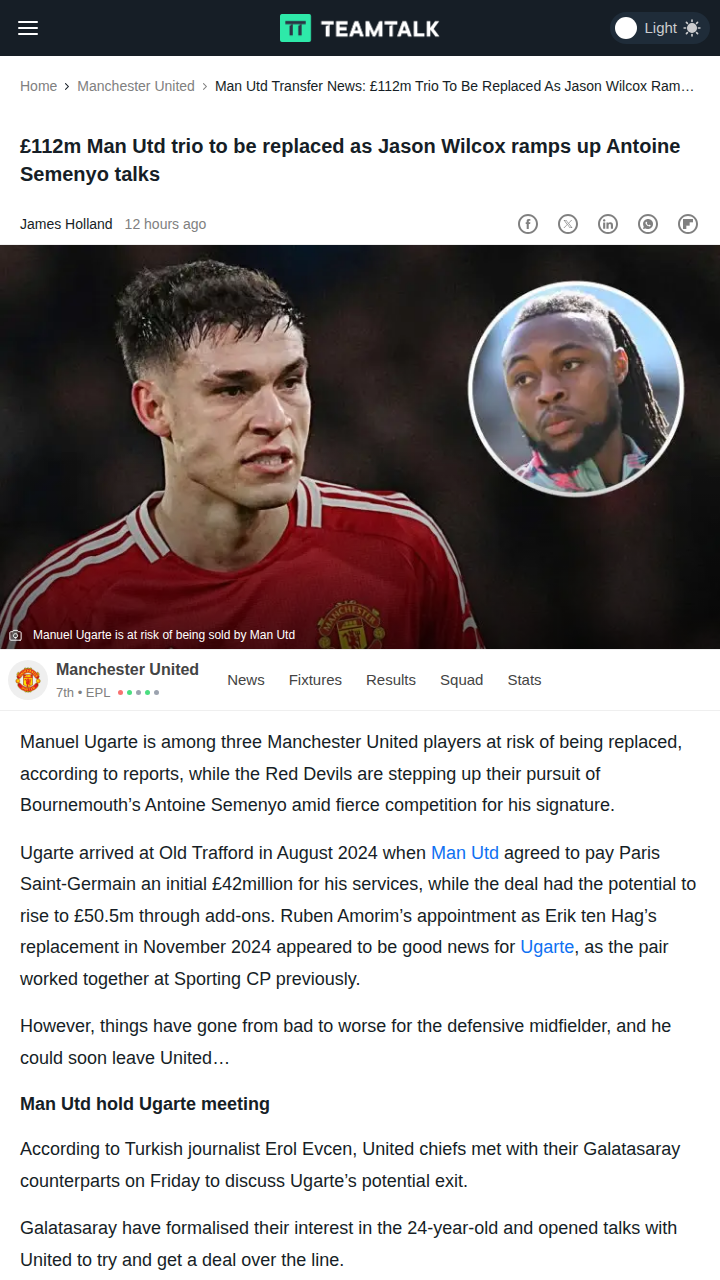This screenshot has width=720, height=1280.
Task: Select the Results tab
Action: [x=391, y=680]
